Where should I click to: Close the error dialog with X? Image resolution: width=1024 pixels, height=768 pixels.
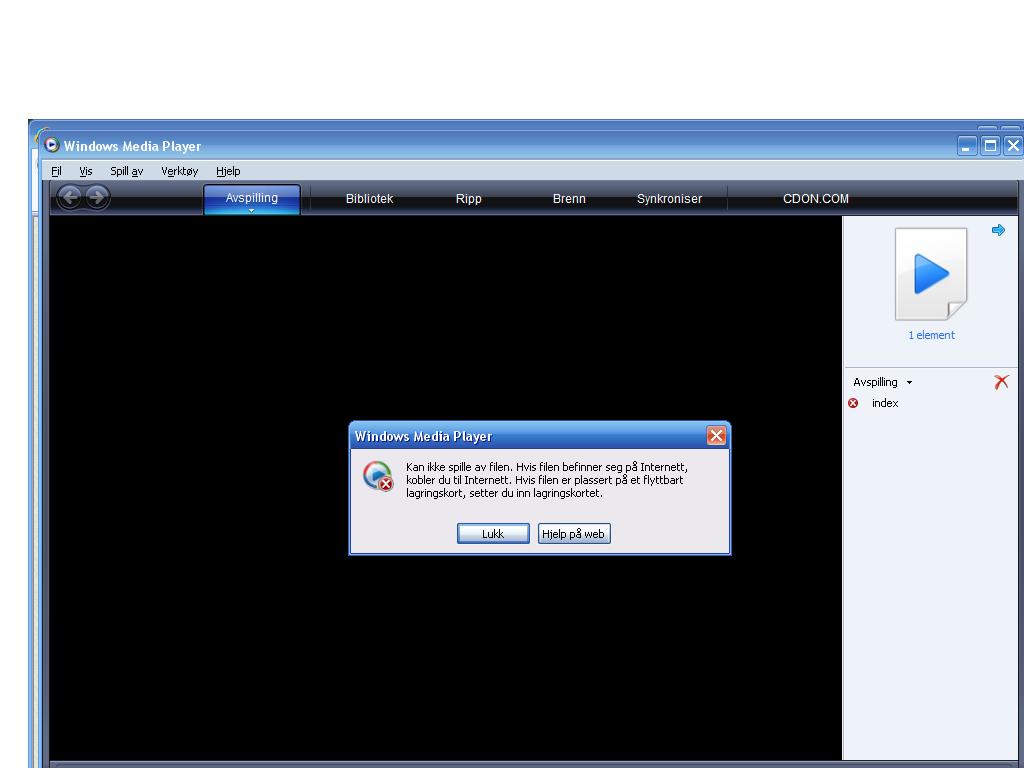pyautogui.click(x=716, y=436)
